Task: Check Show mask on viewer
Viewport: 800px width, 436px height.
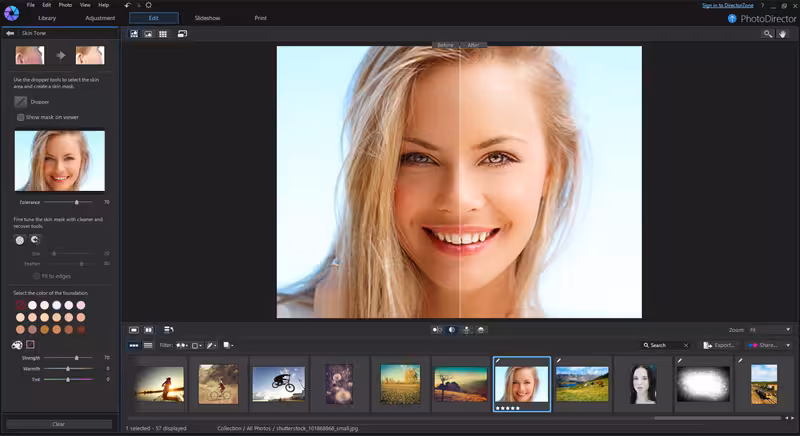Action: (20, 117)
